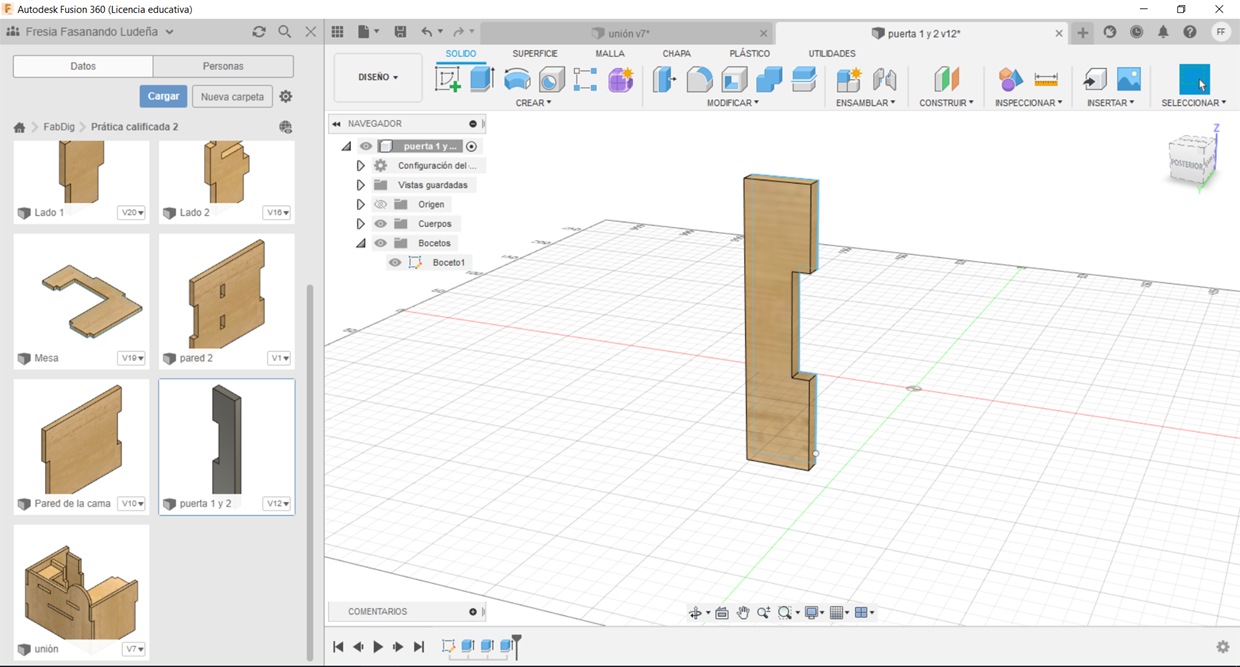Screen dimensions: 1240x667
Task: Click the Measure tool in Inspeccionar
Action: click(1046, 80)
